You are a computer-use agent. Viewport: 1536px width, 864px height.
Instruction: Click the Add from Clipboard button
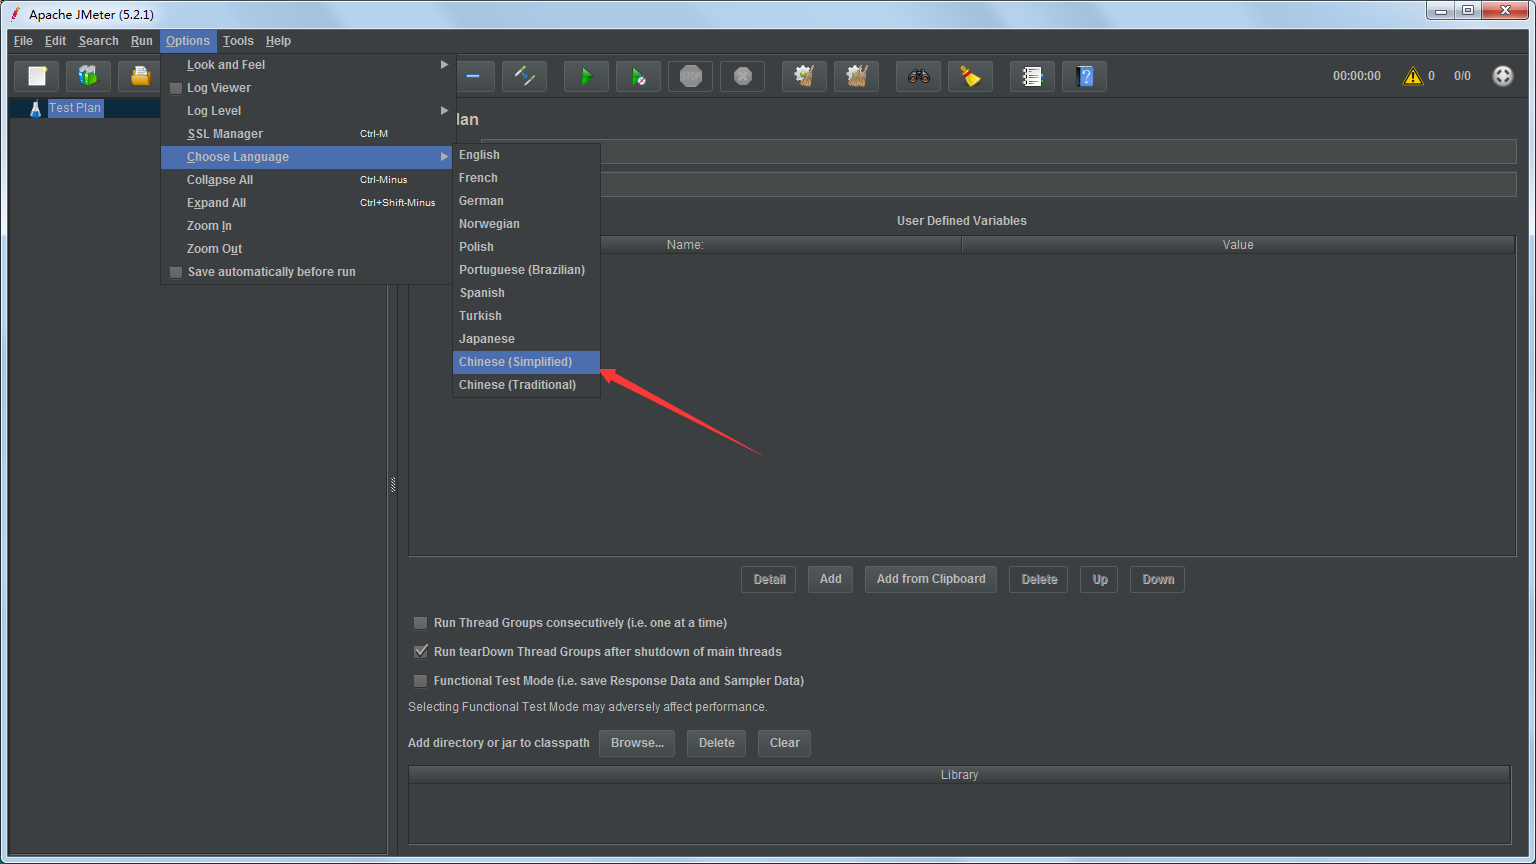[931, 579]
